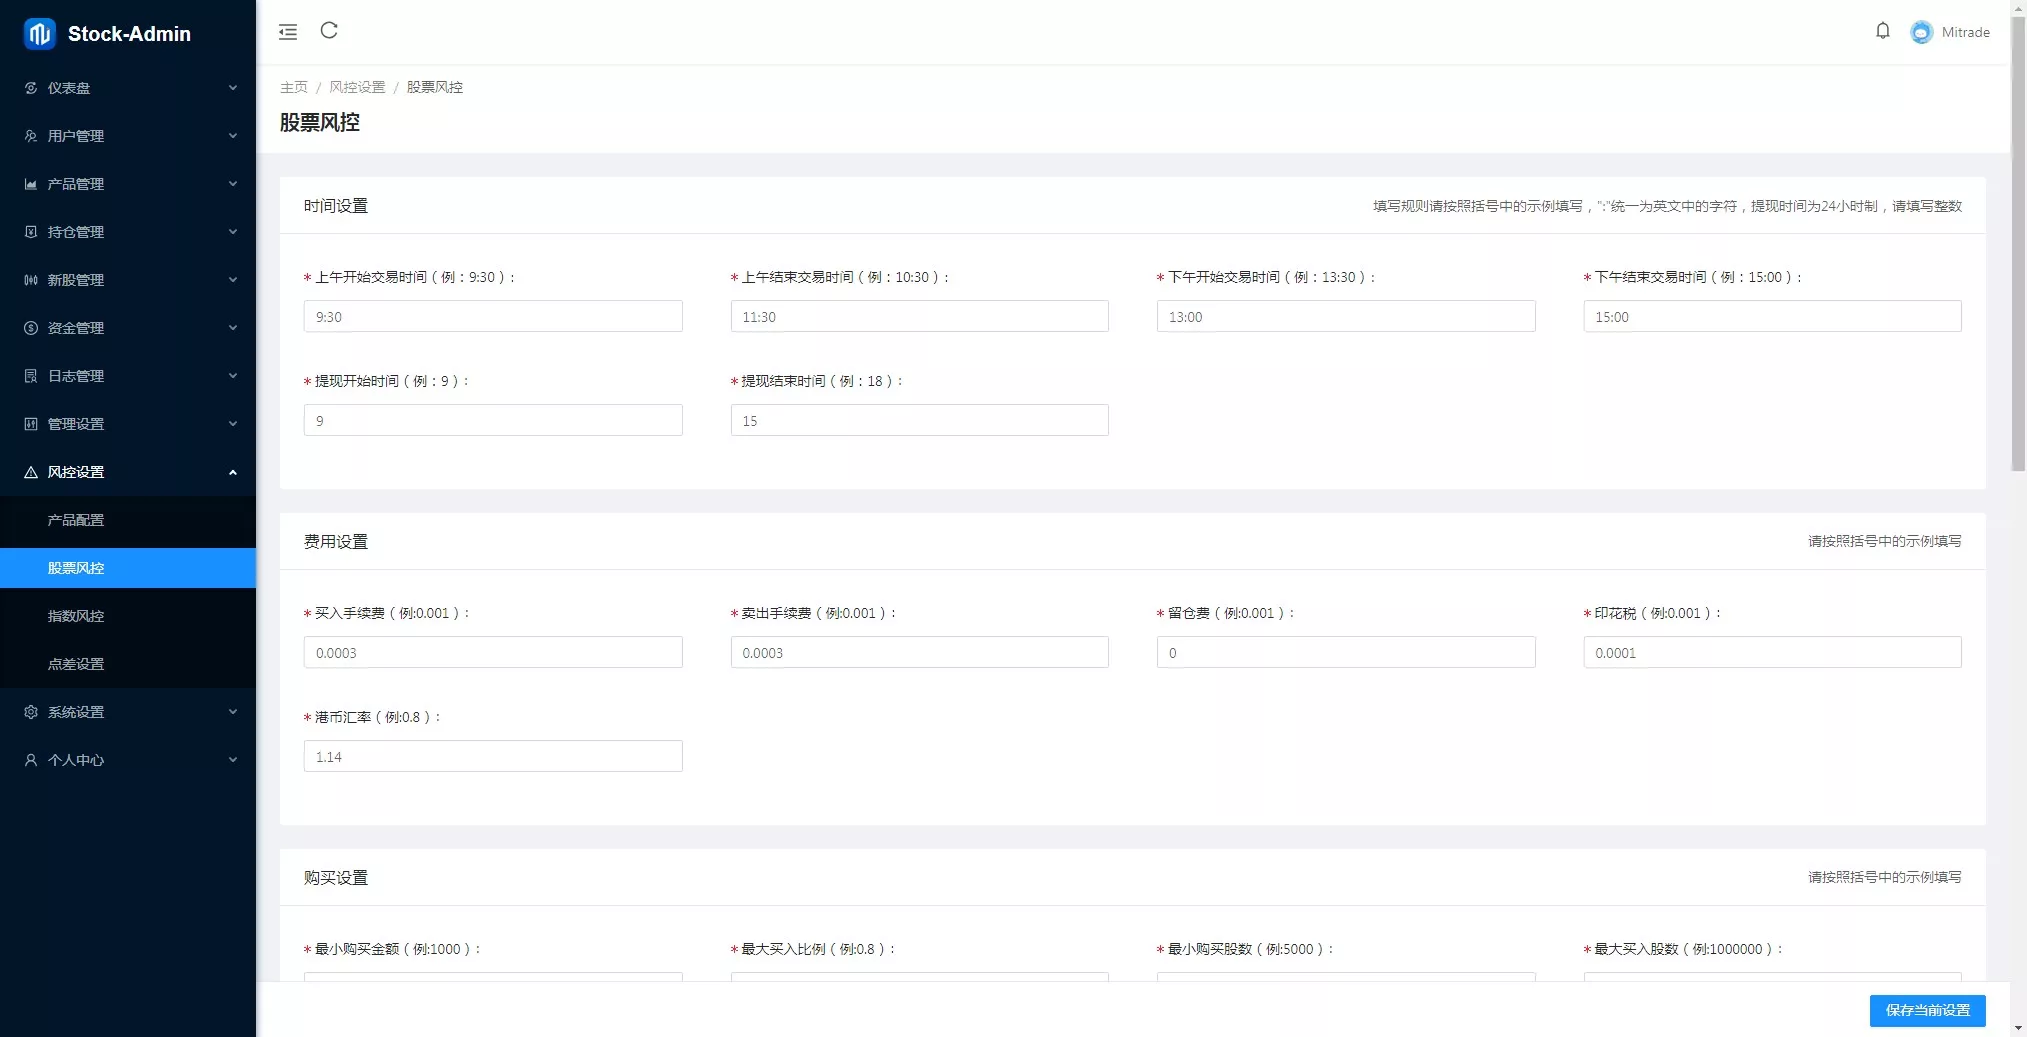Click the 用户管理 user icon
The height and width of the screenshot is (1037, 2027).
tap(31, 136)
